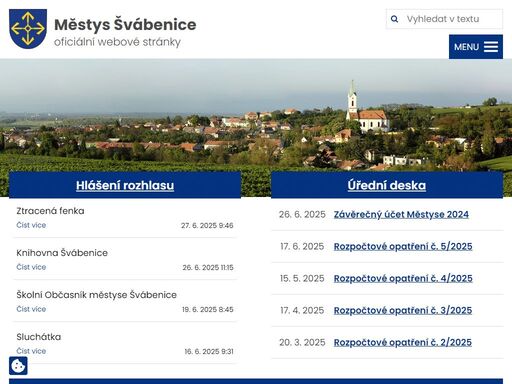
Task: Click the date '26. 6. 2025' on Úřední deska
Action: (302, 214)
